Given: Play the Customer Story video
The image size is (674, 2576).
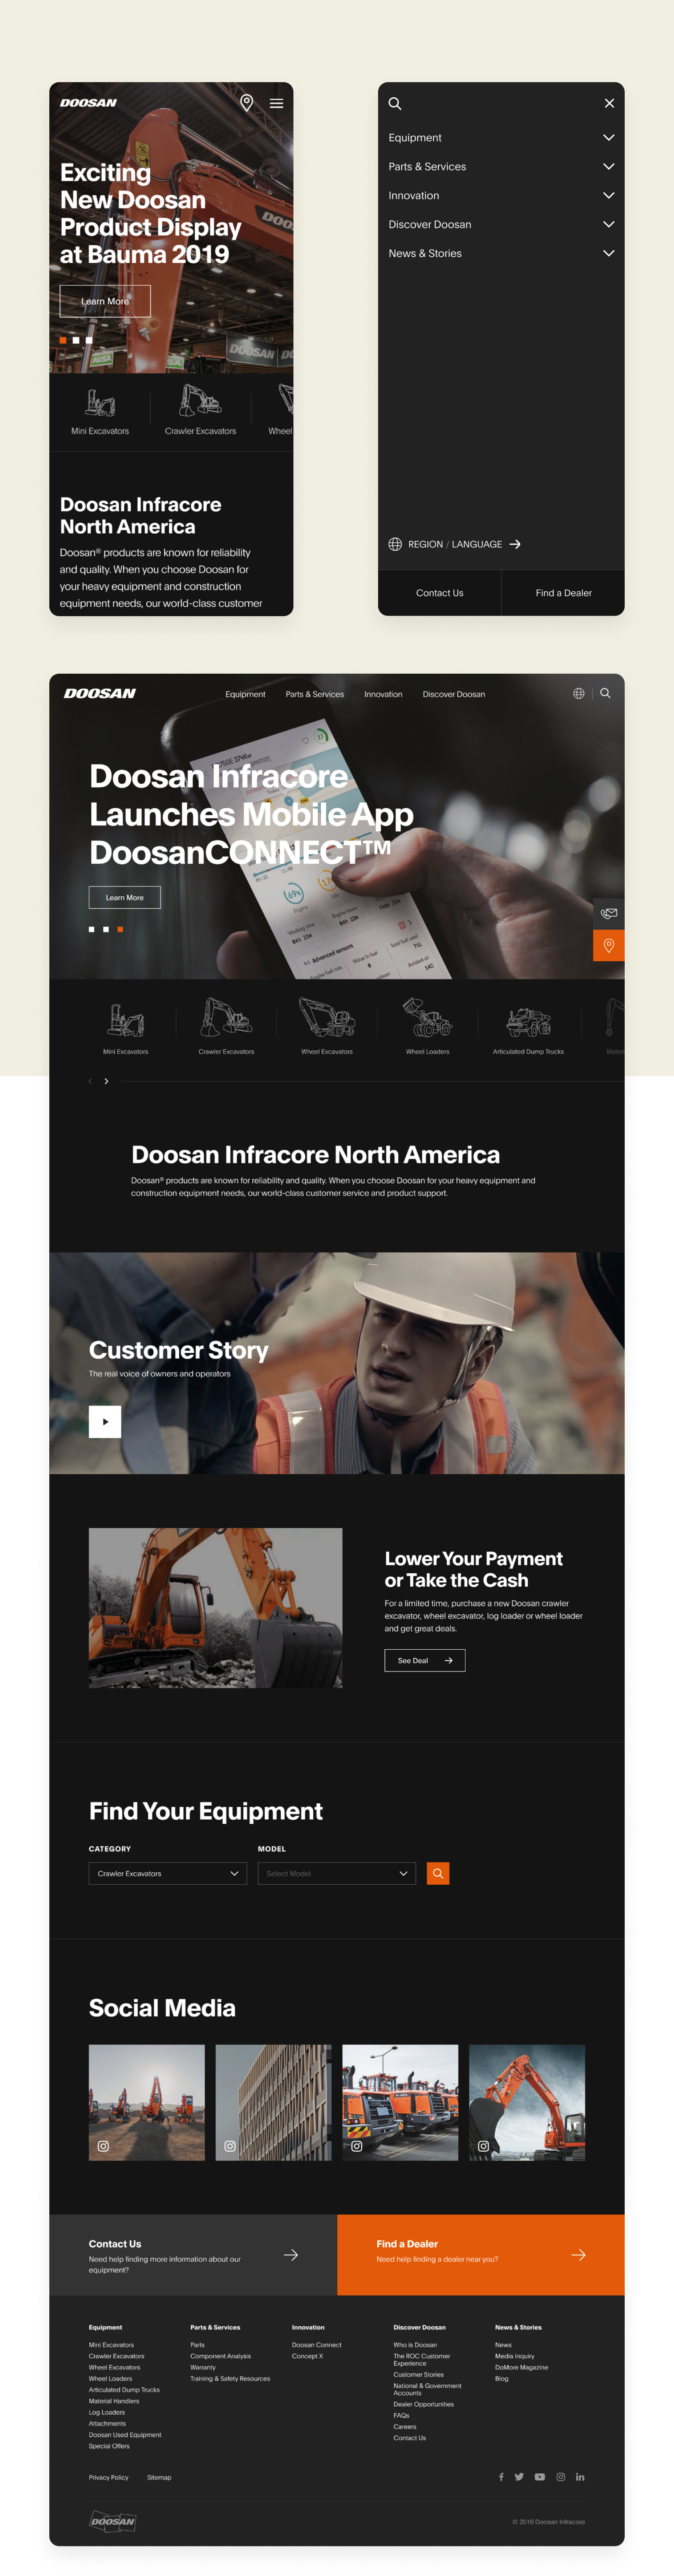Looking at the screenshot, I should click(105, 1421).
